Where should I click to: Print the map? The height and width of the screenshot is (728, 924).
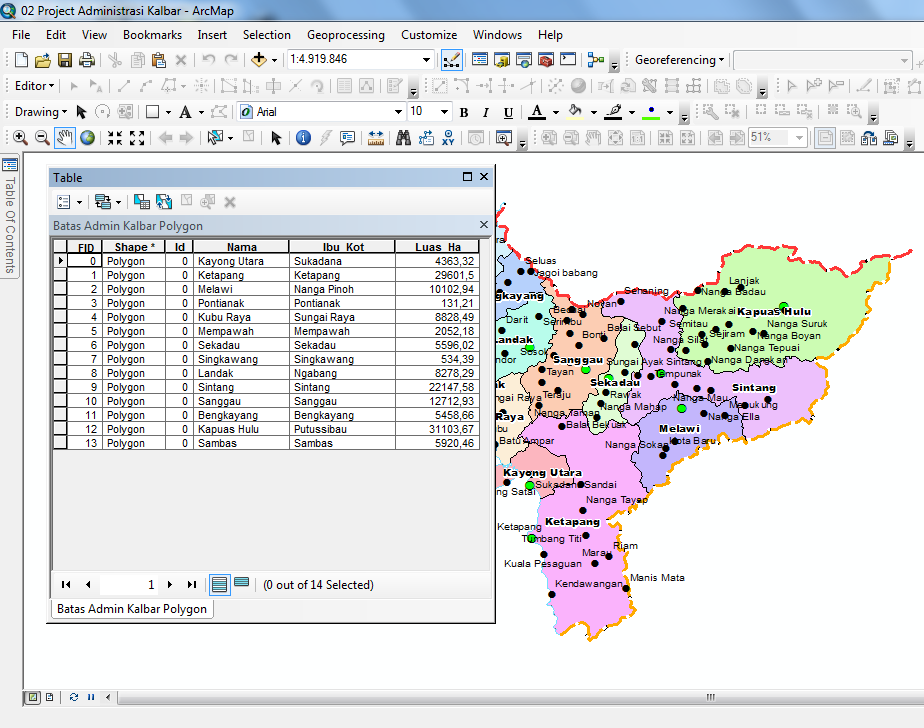pyautogui.click(x=87, y=60)
